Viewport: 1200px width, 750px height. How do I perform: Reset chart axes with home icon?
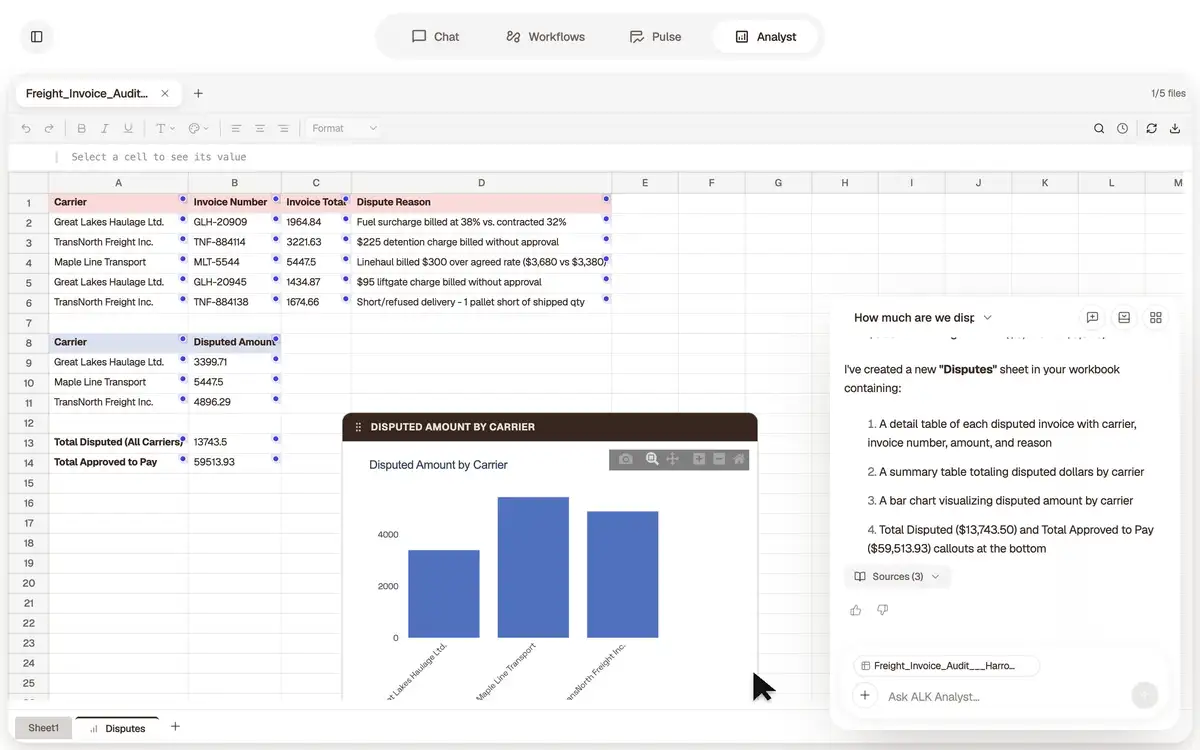pyautogui.click(x=739, y=459)
